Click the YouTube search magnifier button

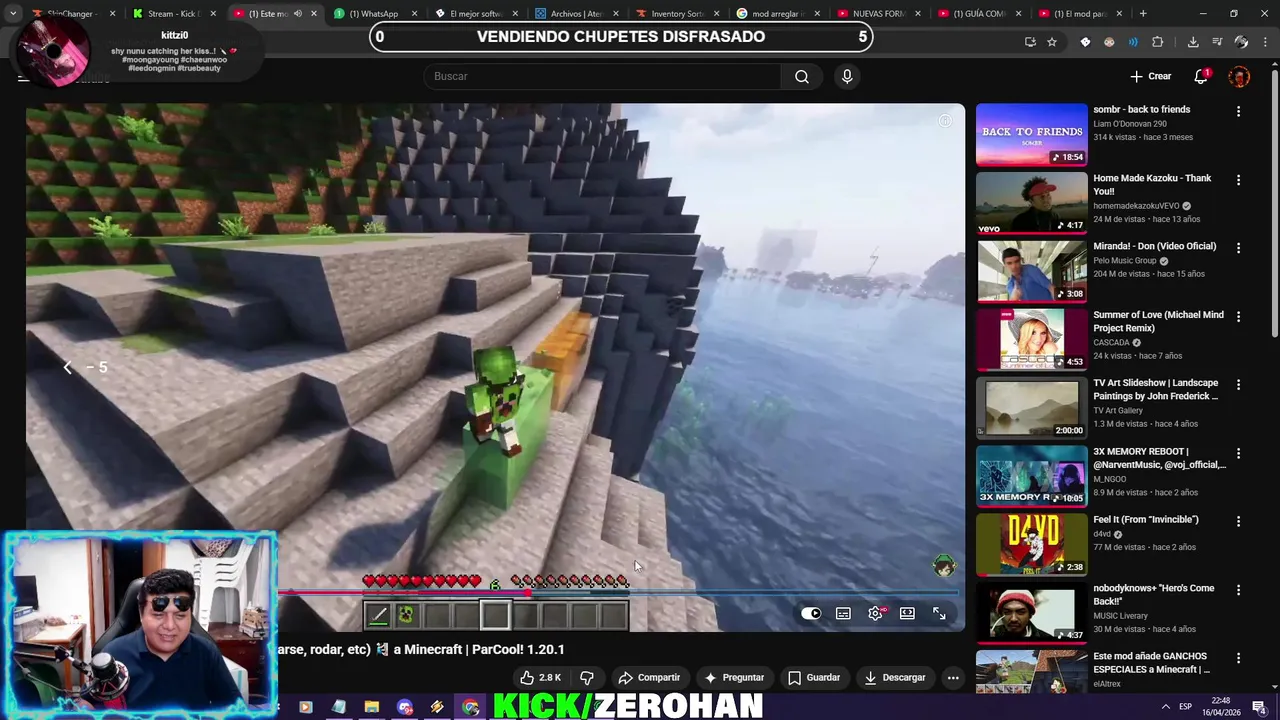[802, 77]
